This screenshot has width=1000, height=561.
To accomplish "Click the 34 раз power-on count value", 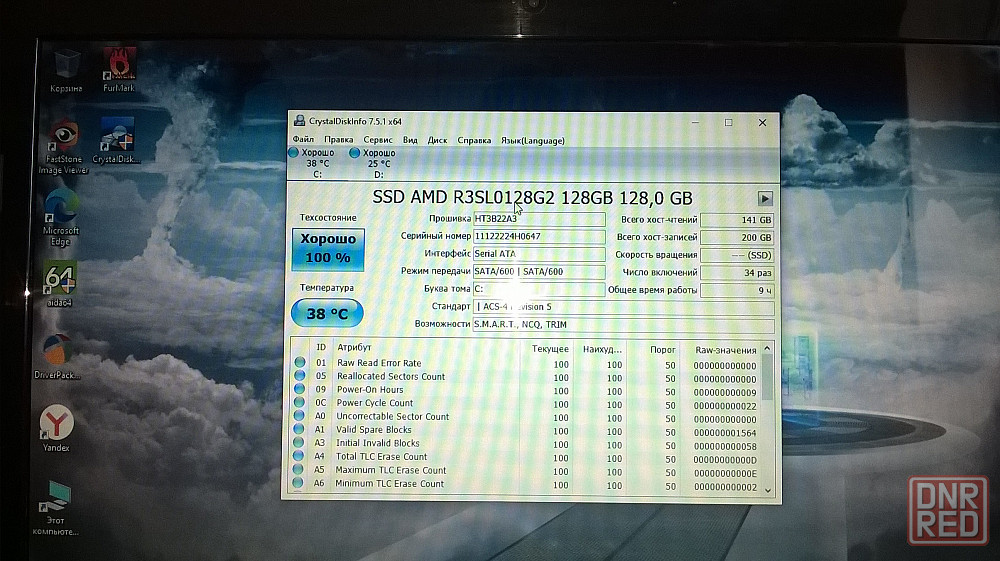I will click(x=737, y=273).
